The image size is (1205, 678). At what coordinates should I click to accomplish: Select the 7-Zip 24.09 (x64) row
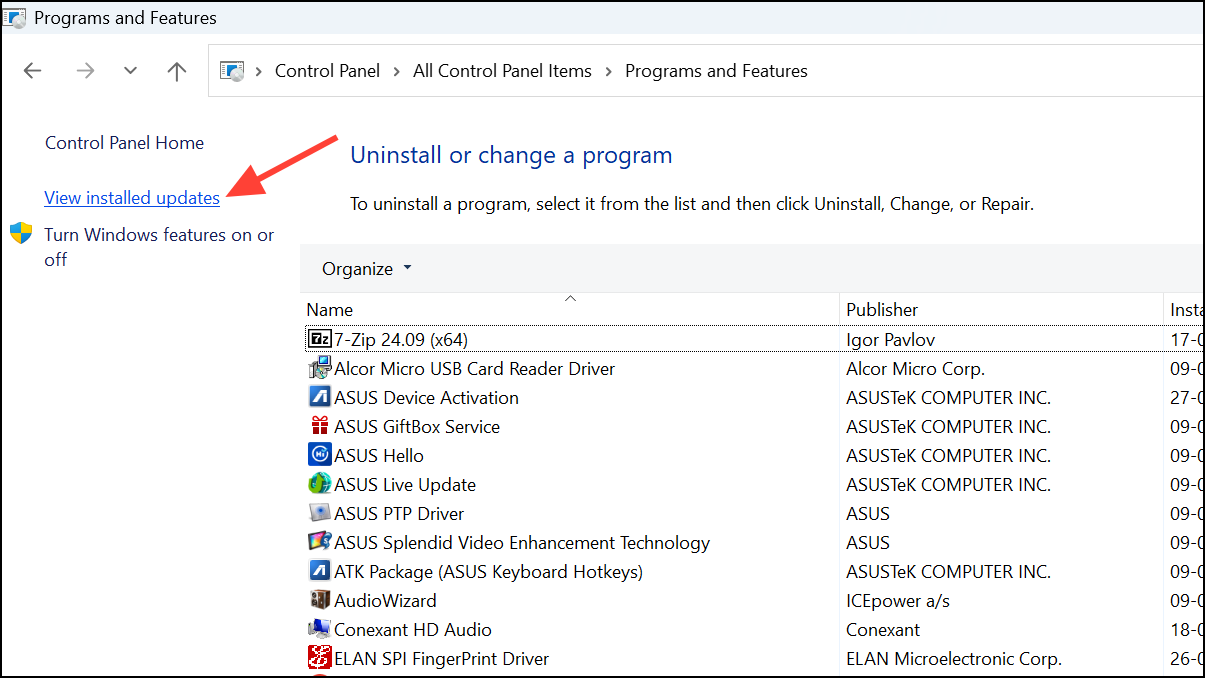pyautogui.click(x=753, y=339)
